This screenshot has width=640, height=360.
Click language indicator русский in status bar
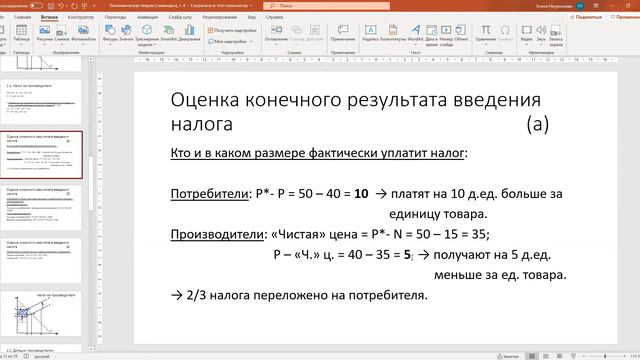(41, 356)
